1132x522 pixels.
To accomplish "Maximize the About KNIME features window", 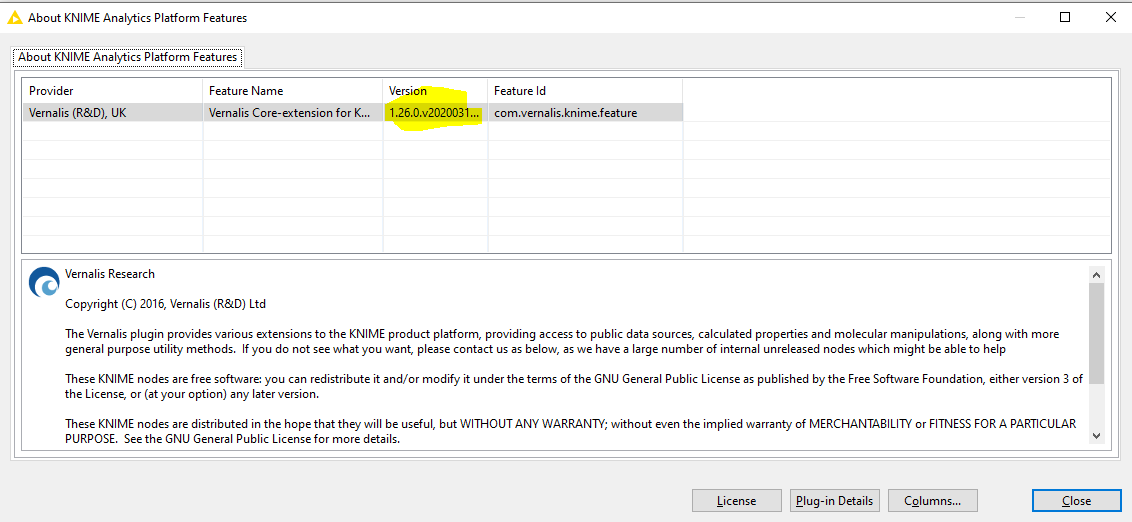I will point(1065,17).
